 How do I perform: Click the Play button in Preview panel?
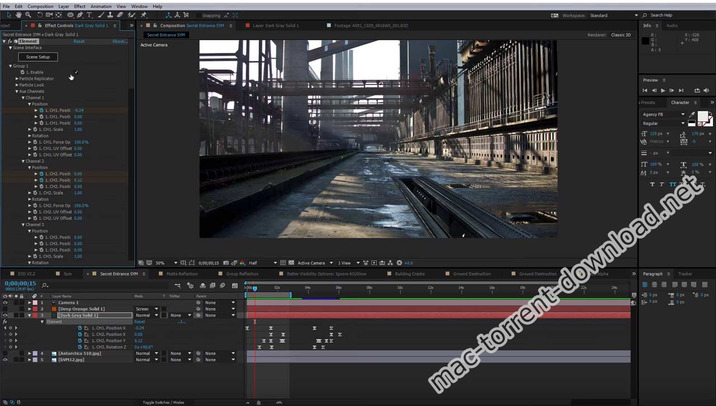coord(662,90)
